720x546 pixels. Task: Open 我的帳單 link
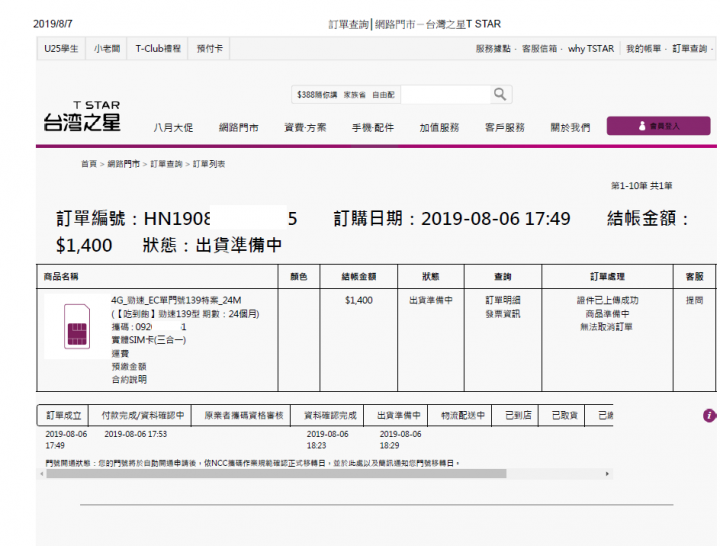tap(644, 49)
